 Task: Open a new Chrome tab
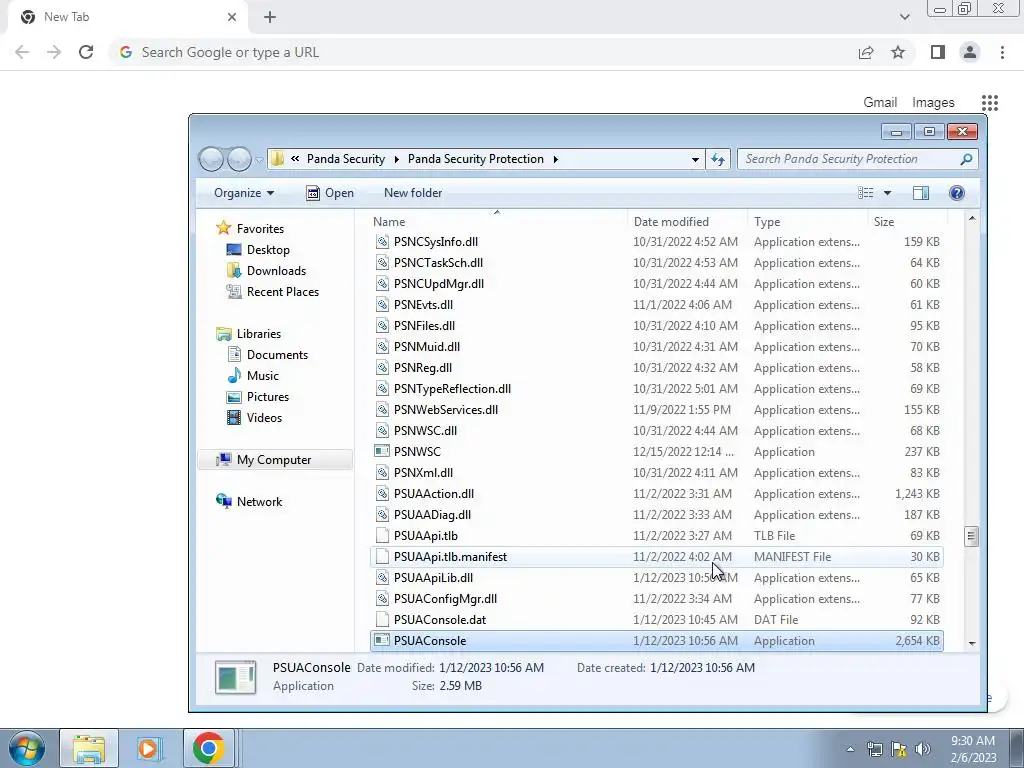tap(270, 17)
